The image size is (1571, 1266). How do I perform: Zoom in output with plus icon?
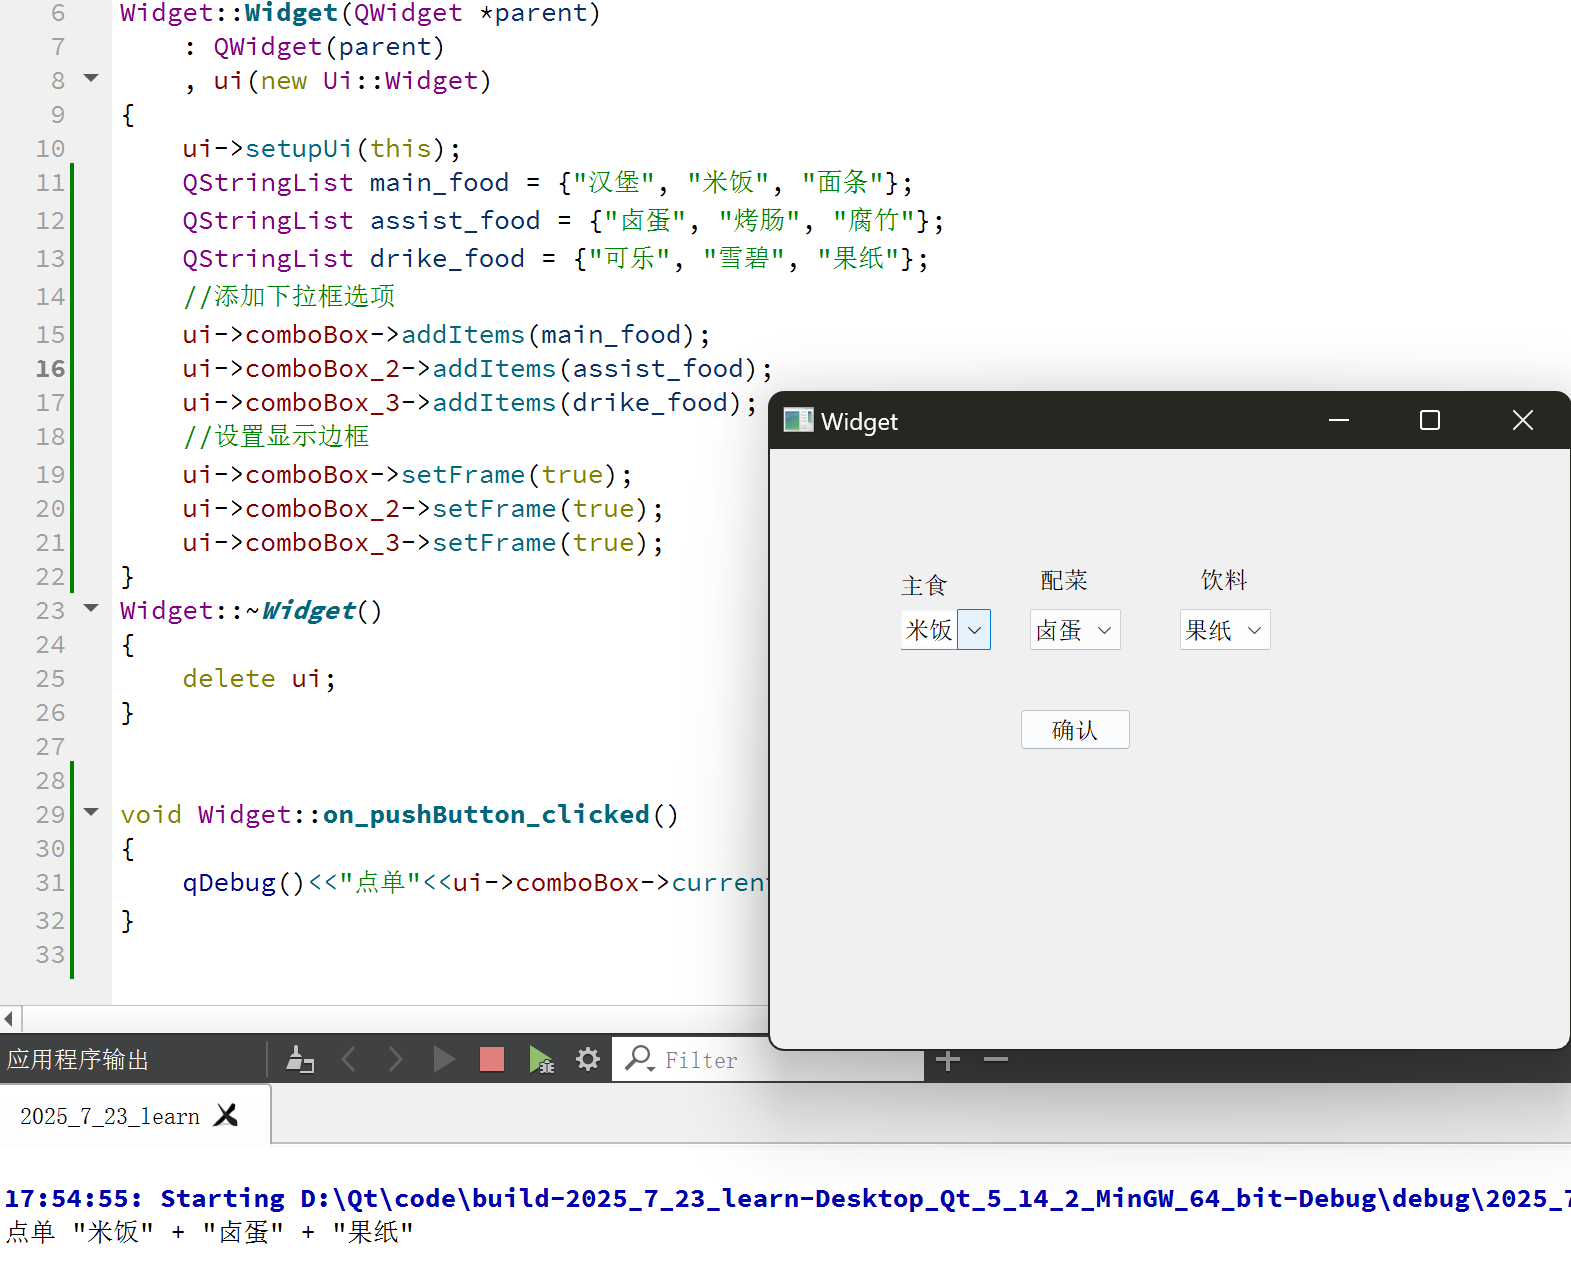click(x=948, y=1060)
